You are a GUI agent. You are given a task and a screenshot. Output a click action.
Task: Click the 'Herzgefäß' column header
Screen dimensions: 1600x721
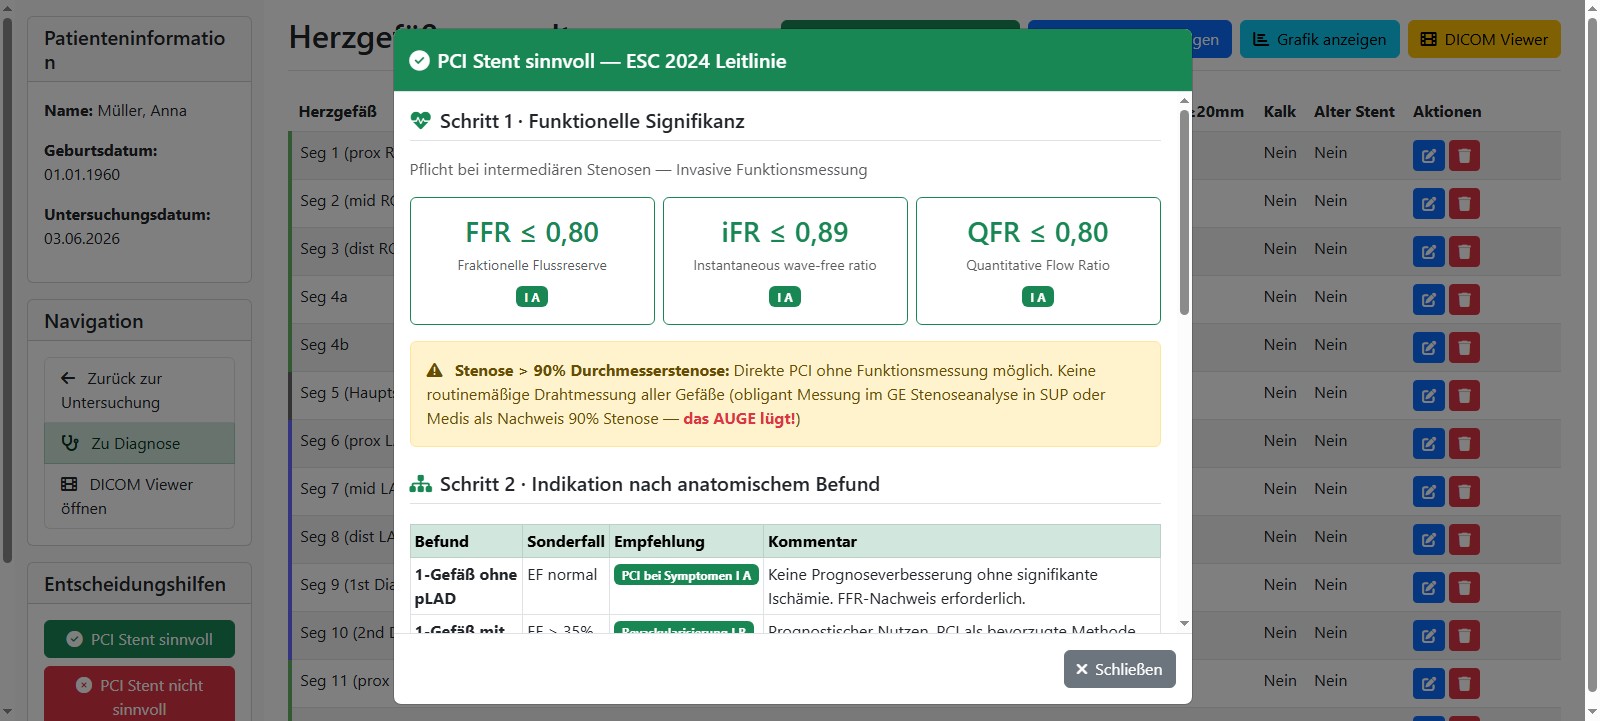(337, 112)
